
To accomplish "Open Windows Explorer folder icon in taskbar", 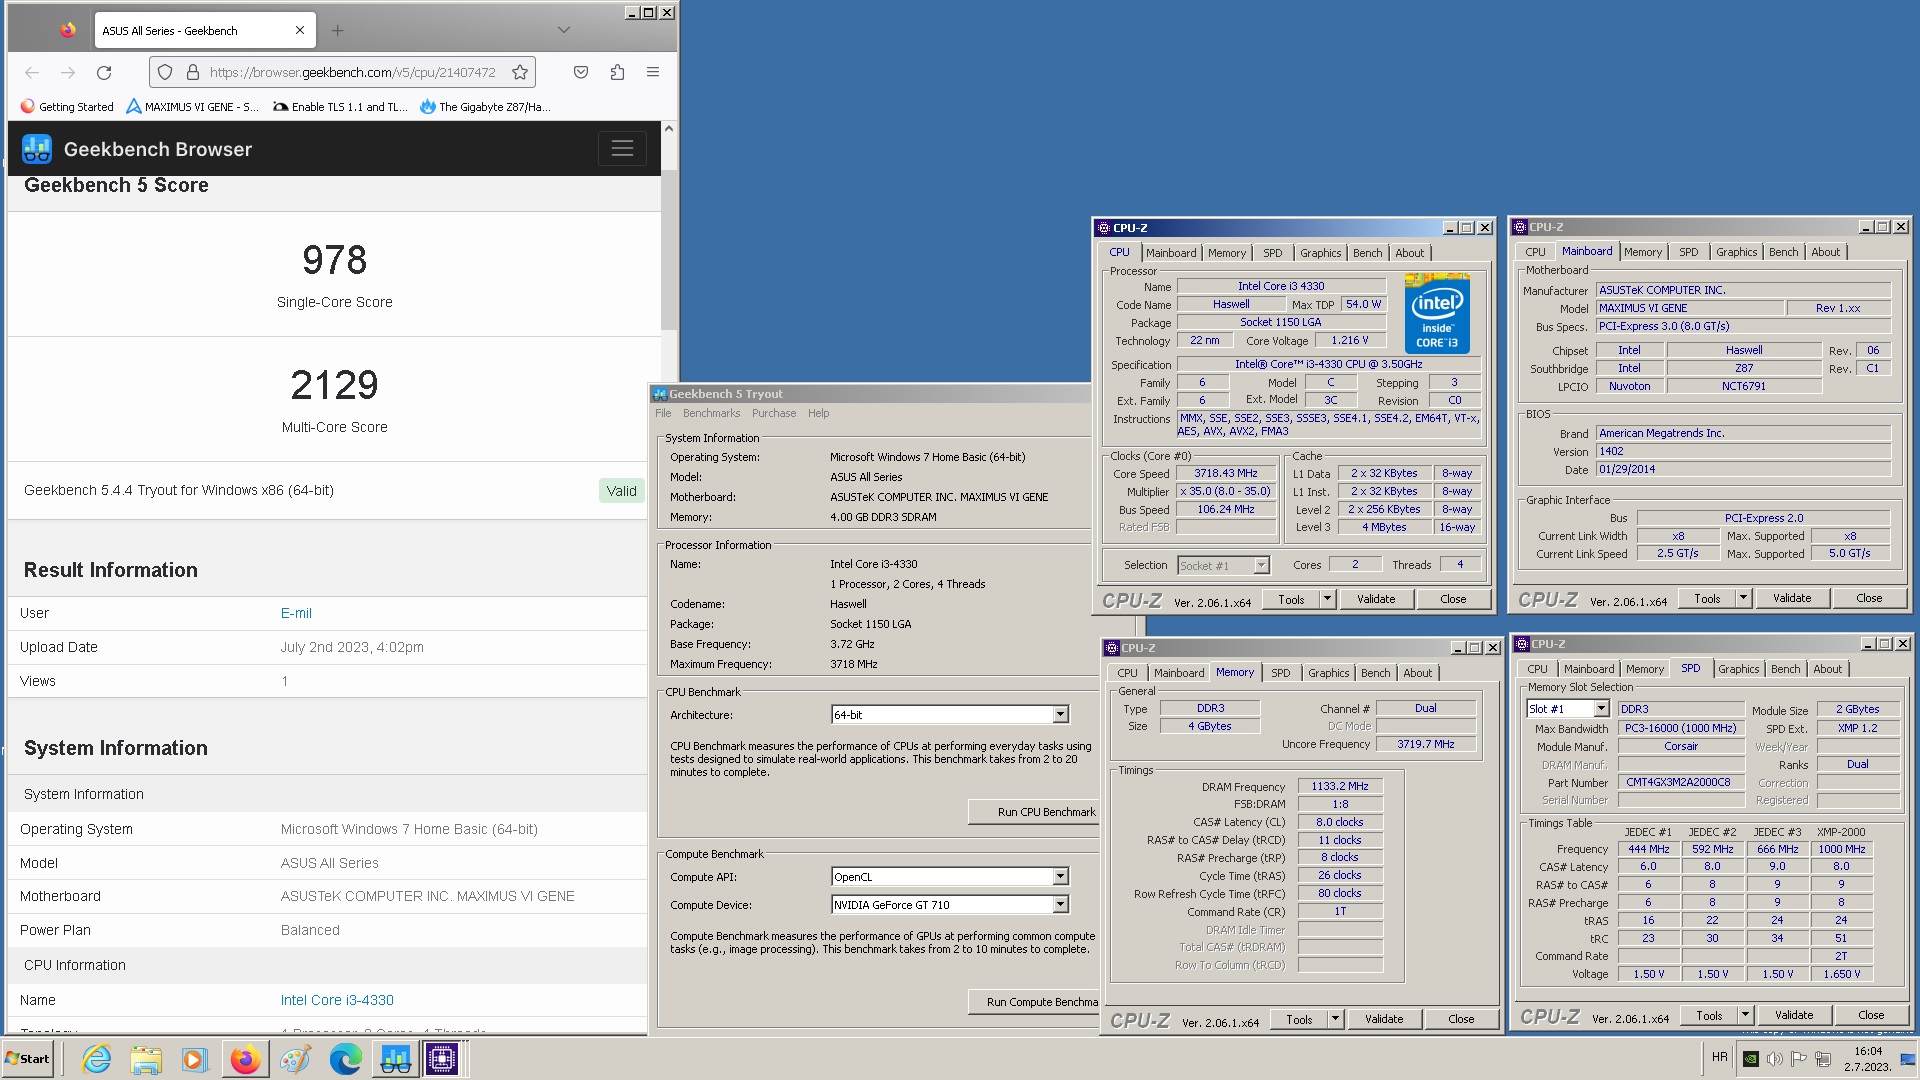I will pos(146,1059).
